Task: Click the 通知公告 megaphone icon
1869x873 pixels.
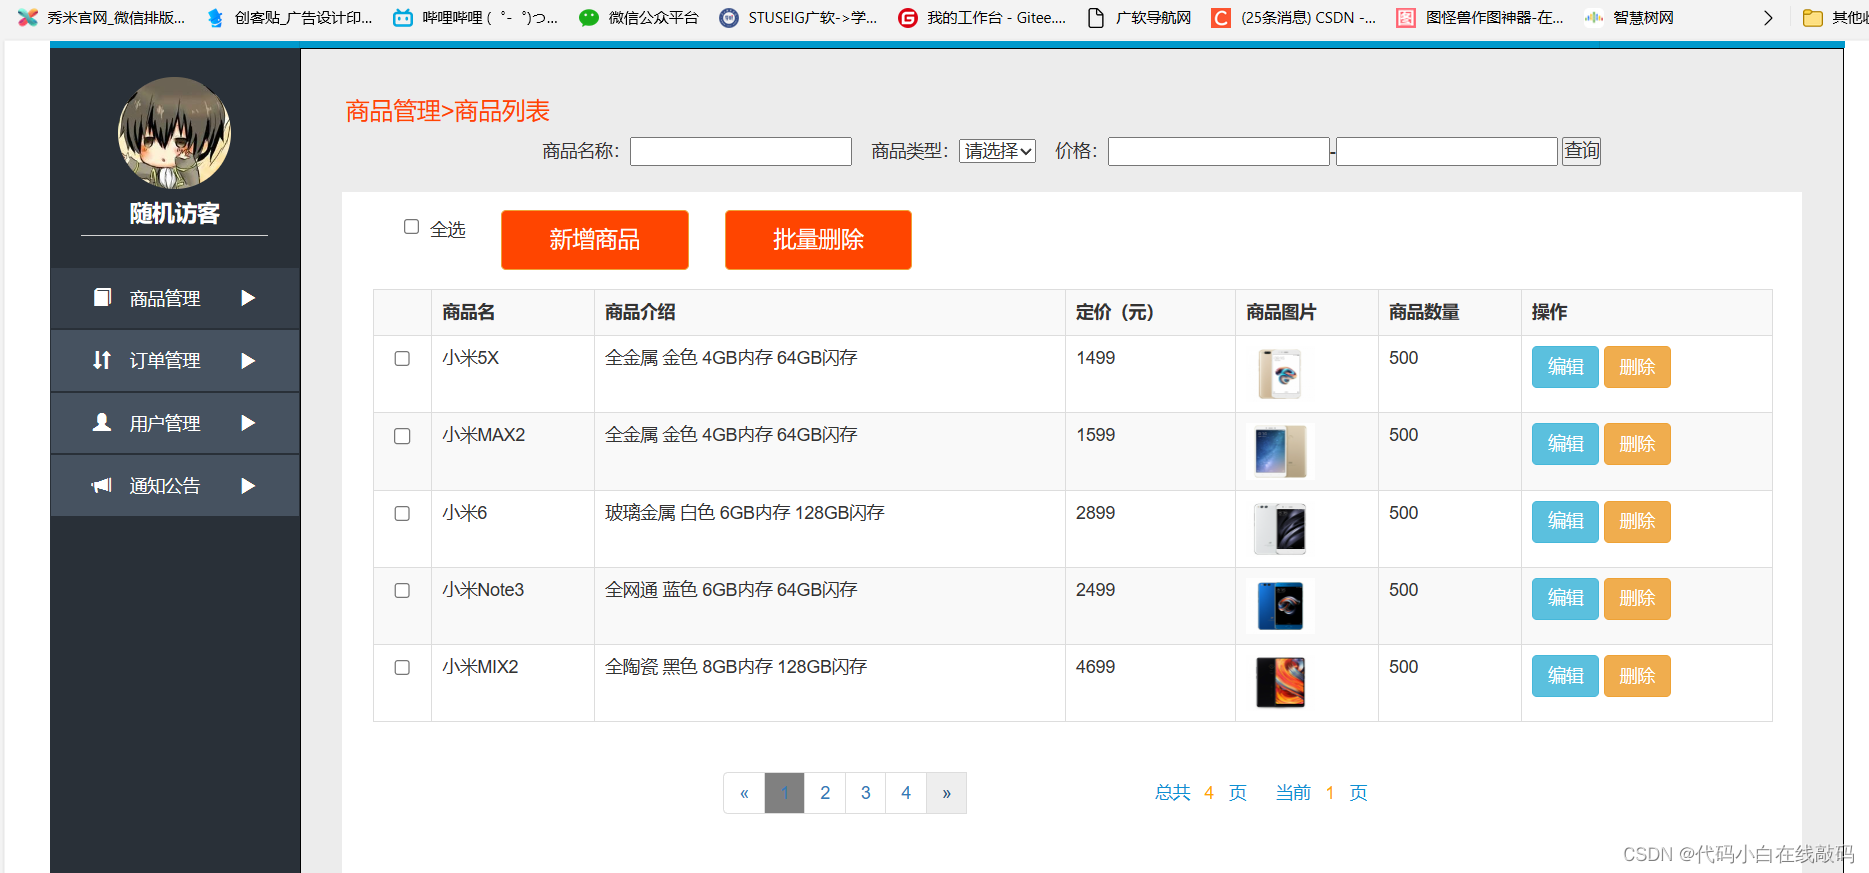Action: pos(102,485)
